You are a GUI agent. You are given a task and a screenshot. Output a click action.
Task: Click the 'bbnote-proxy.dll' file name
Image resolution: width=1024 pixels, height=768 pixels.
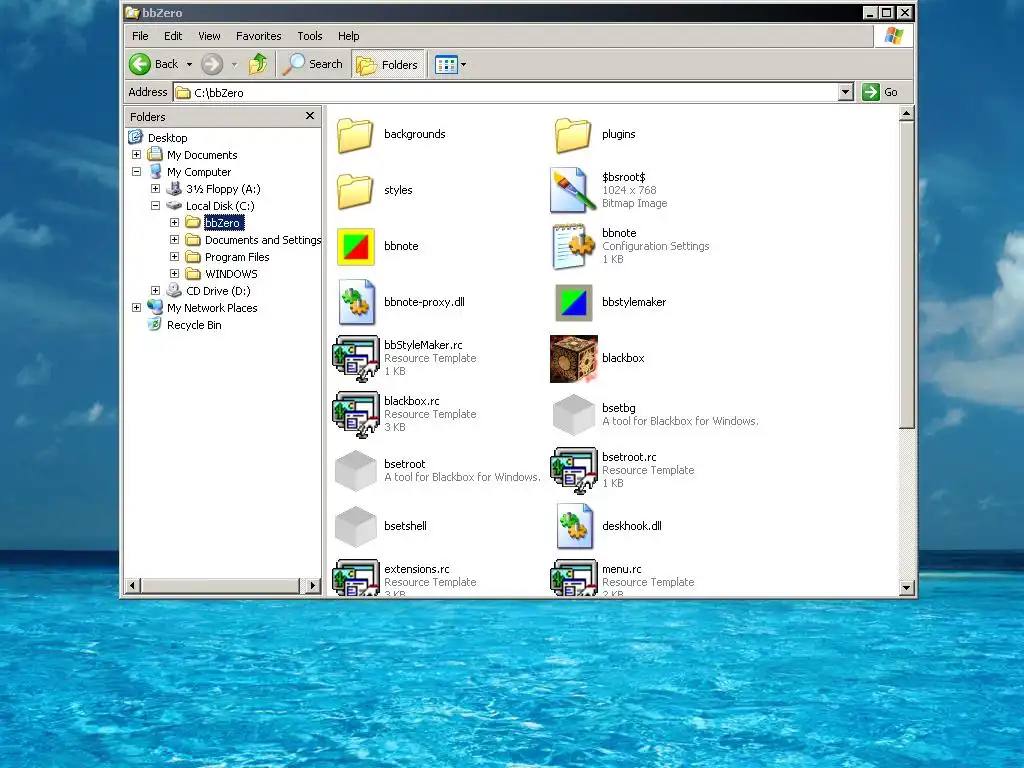point(424,302)
